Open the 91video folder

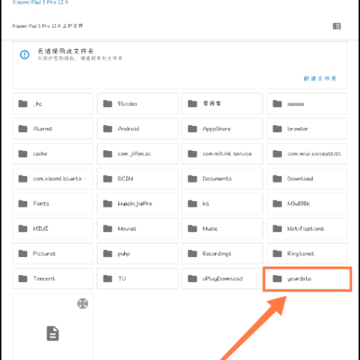click(x=138, y=104)
